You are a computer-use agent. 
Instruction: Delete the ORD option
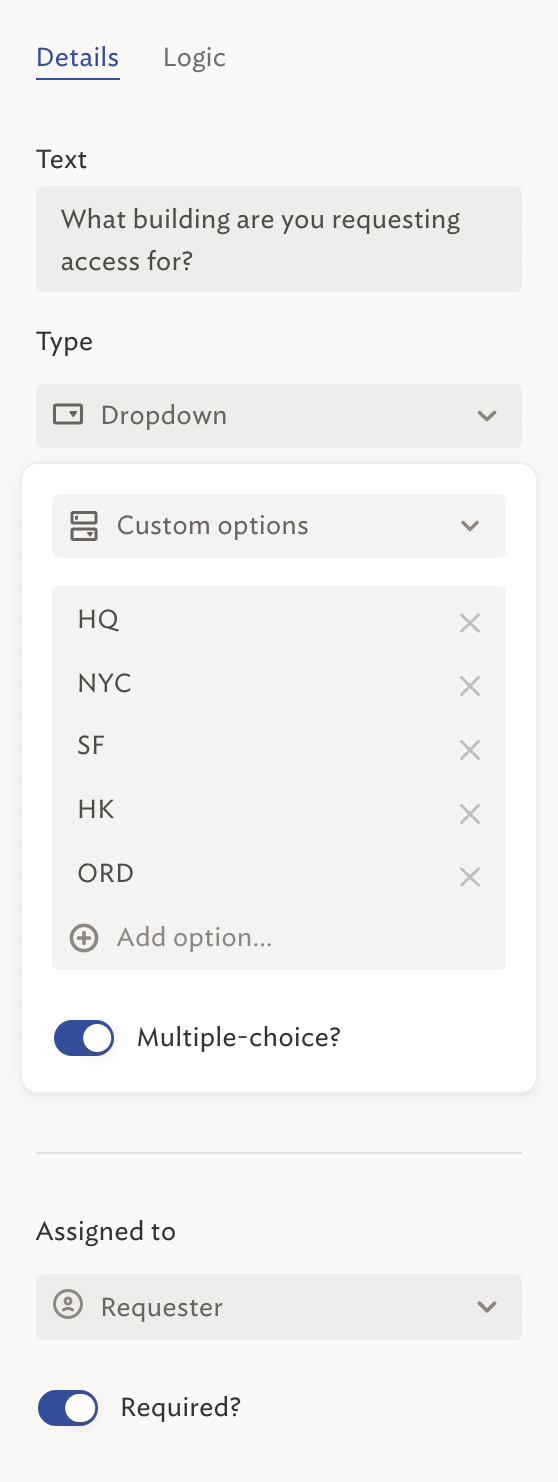coord(470,877)
